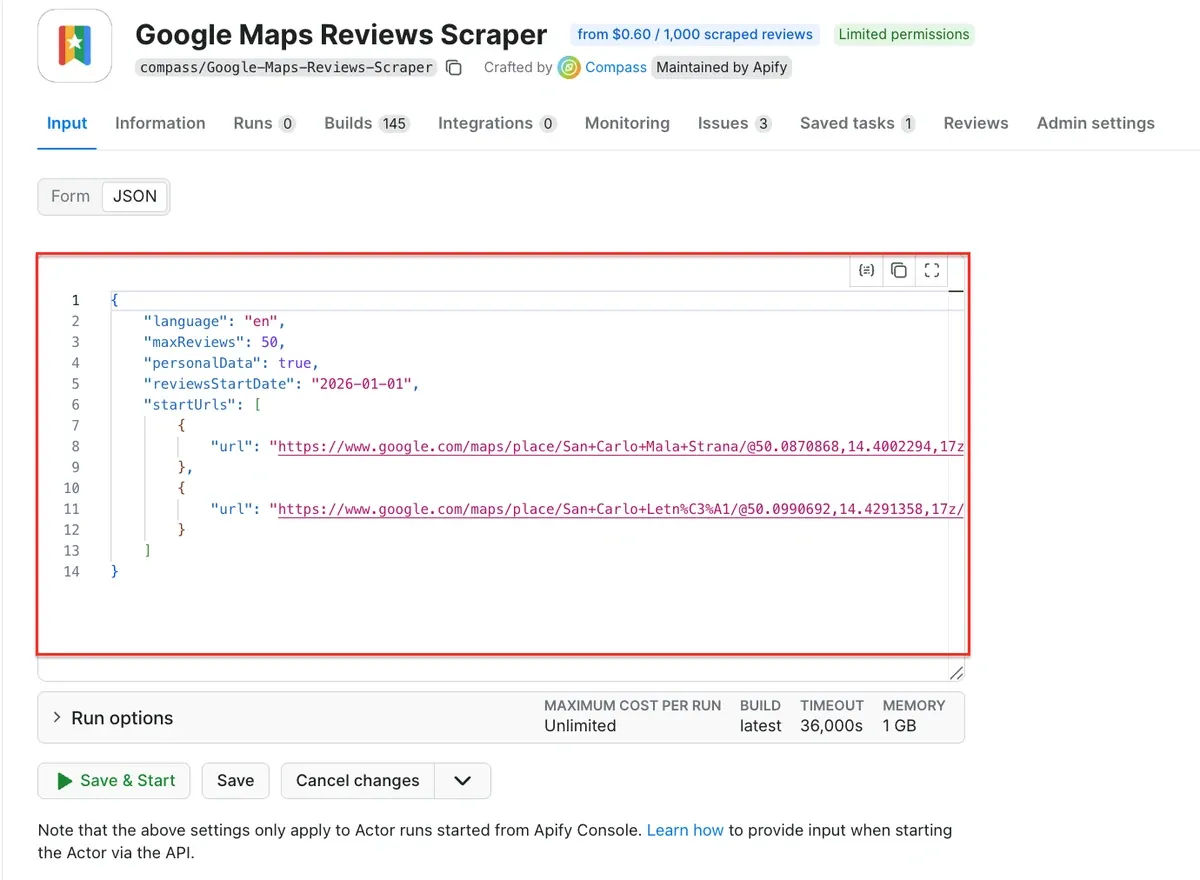
Task: Expand the JSON editor to fullscreen
Action: point(932,271)
